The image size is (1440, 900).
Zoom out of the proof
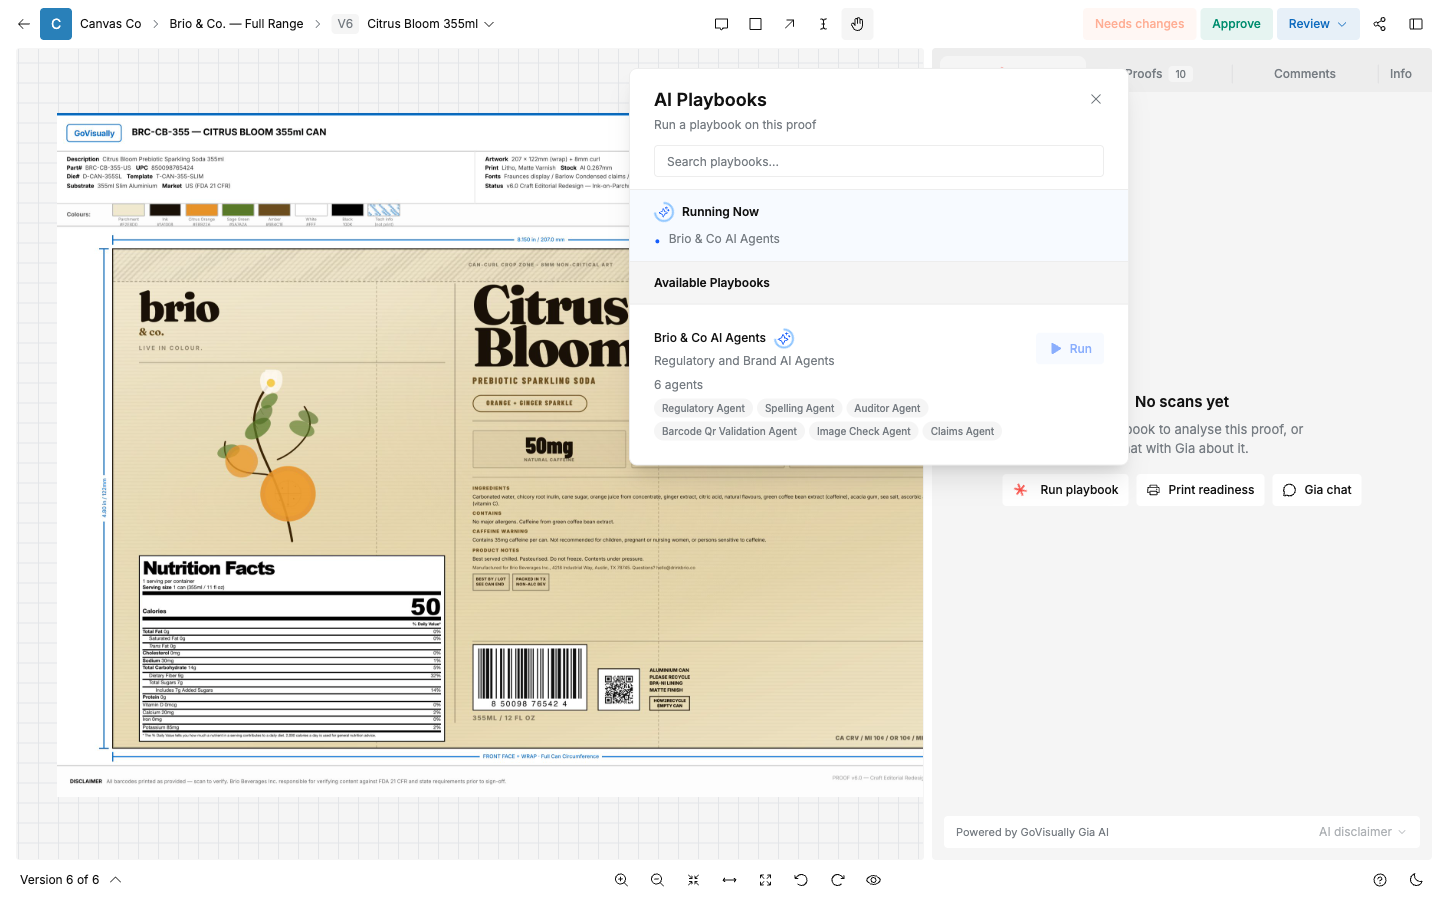click(657, 880)
